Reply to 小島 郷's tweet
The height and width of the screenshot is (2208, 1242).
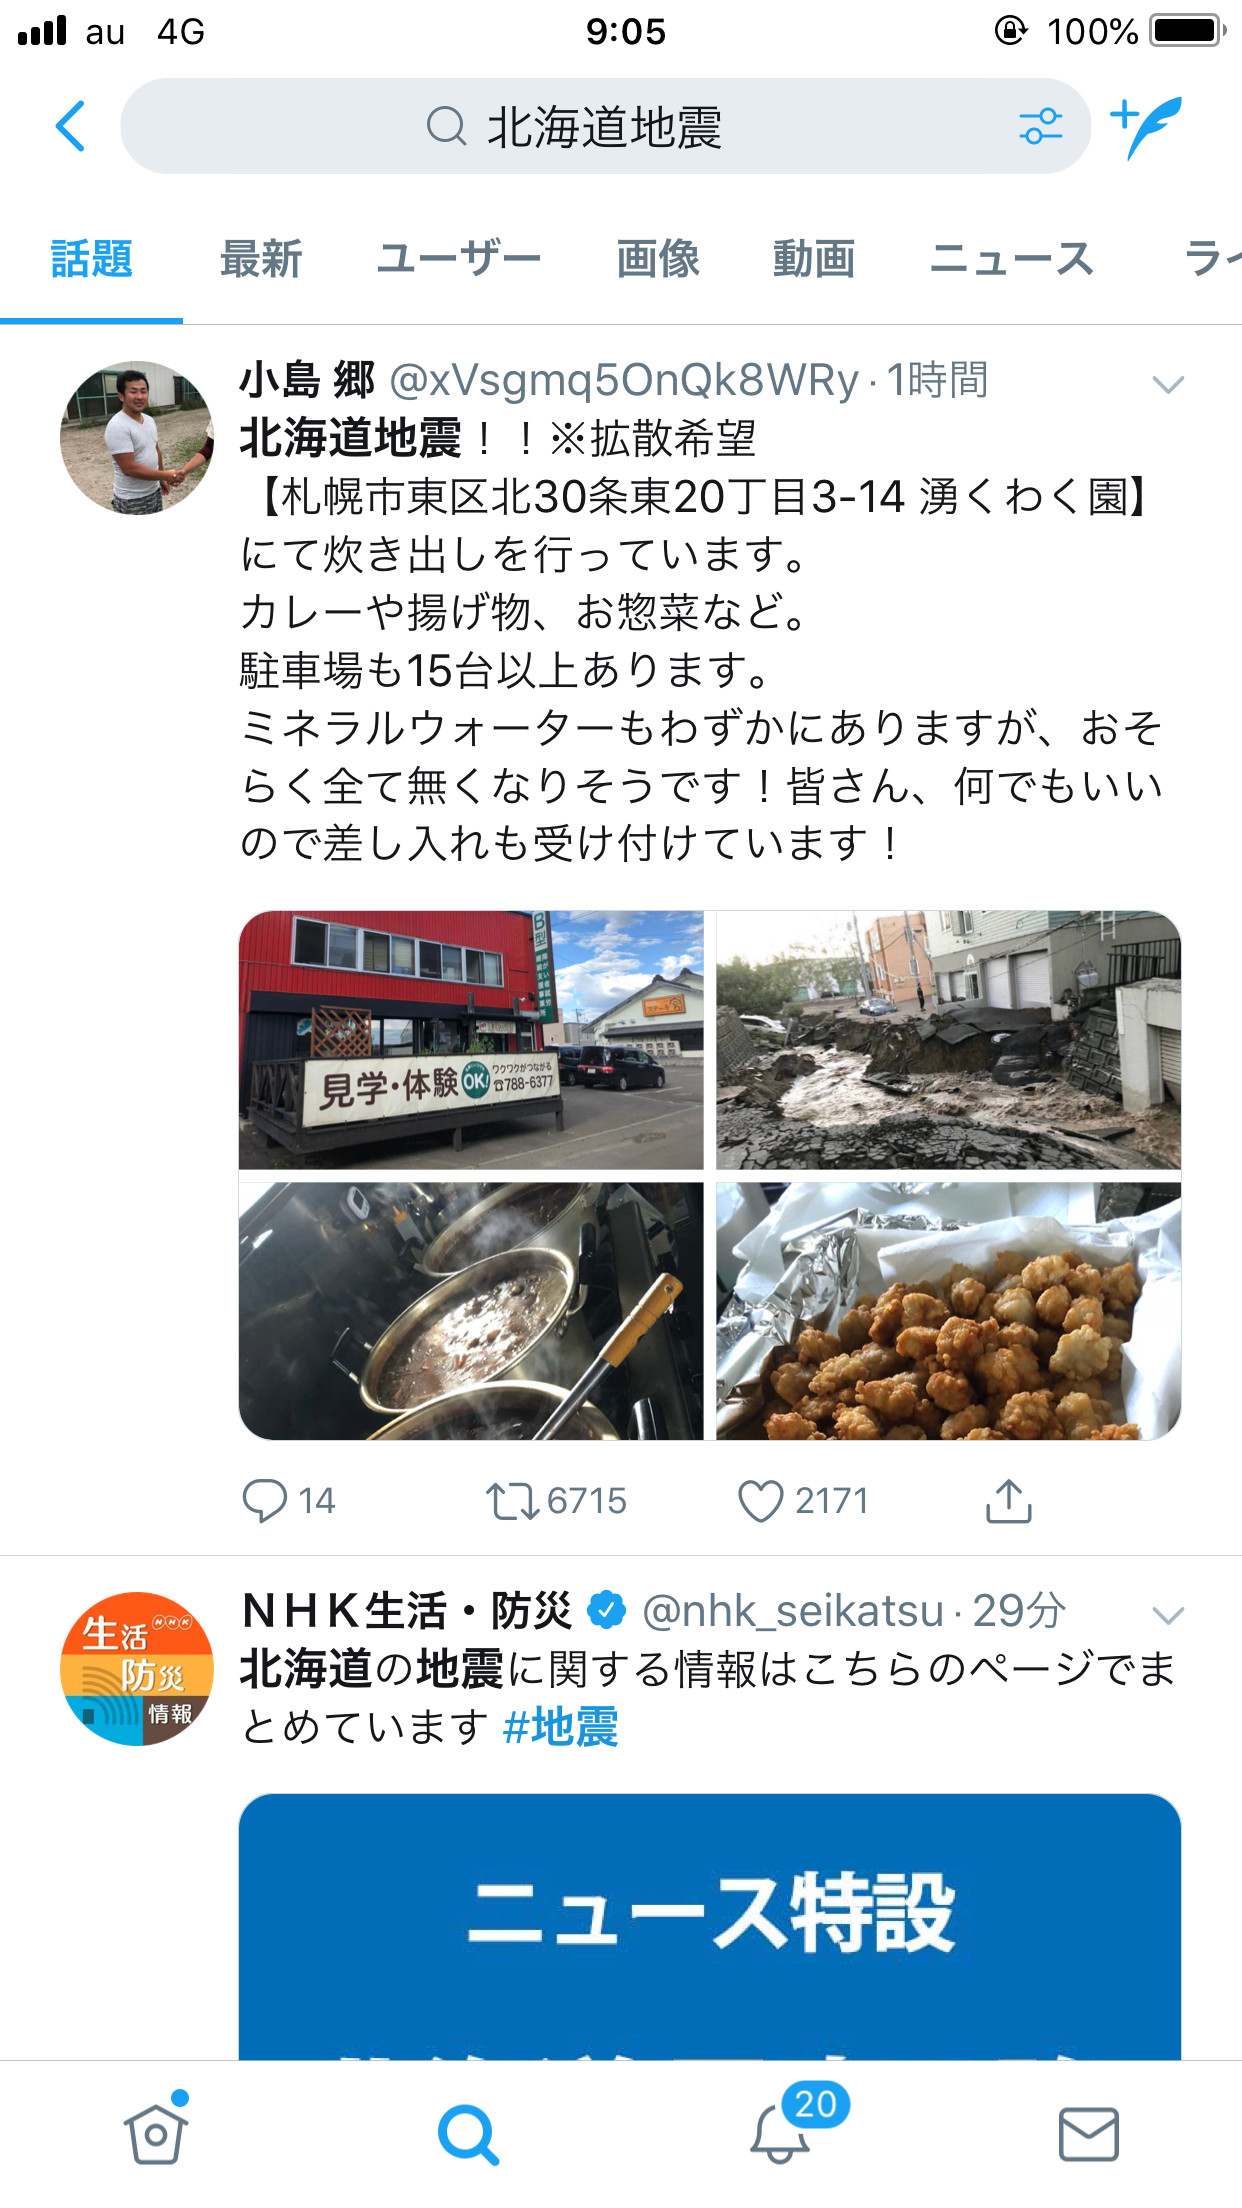tap(265, 1501)
